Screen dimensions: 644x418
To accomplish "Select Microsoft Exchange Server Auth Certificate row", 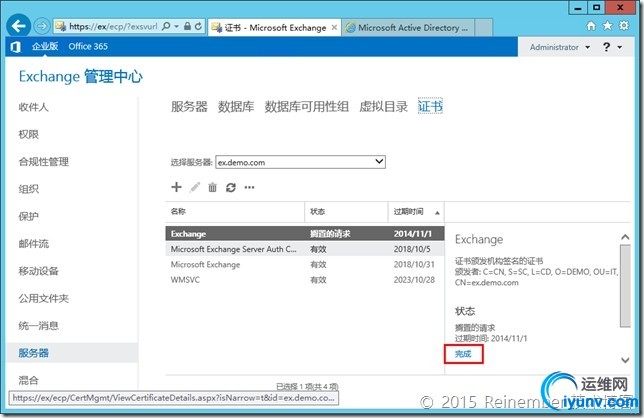I will [305, 249].
